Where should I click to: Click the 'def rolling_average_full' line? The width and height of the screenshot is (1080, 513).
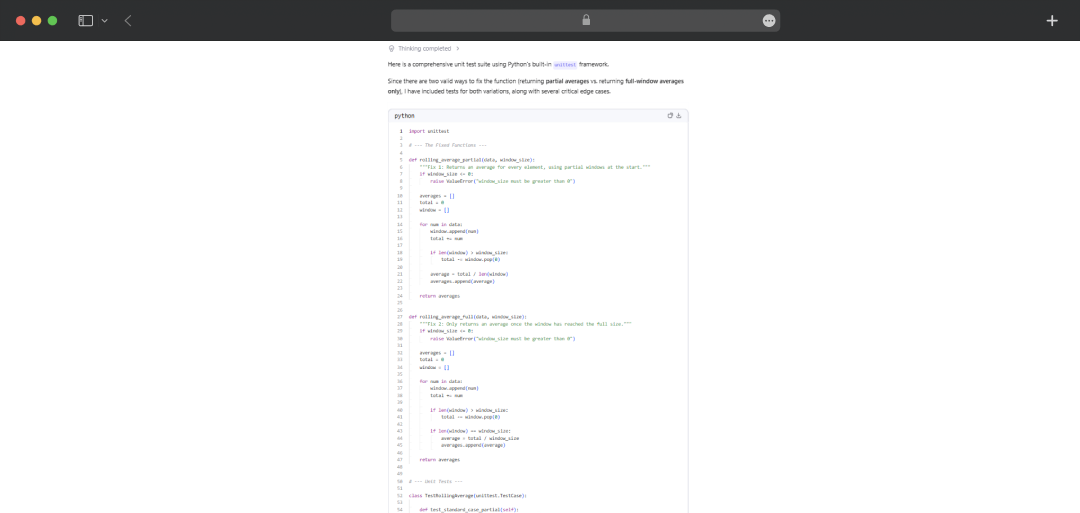[467, 317]
